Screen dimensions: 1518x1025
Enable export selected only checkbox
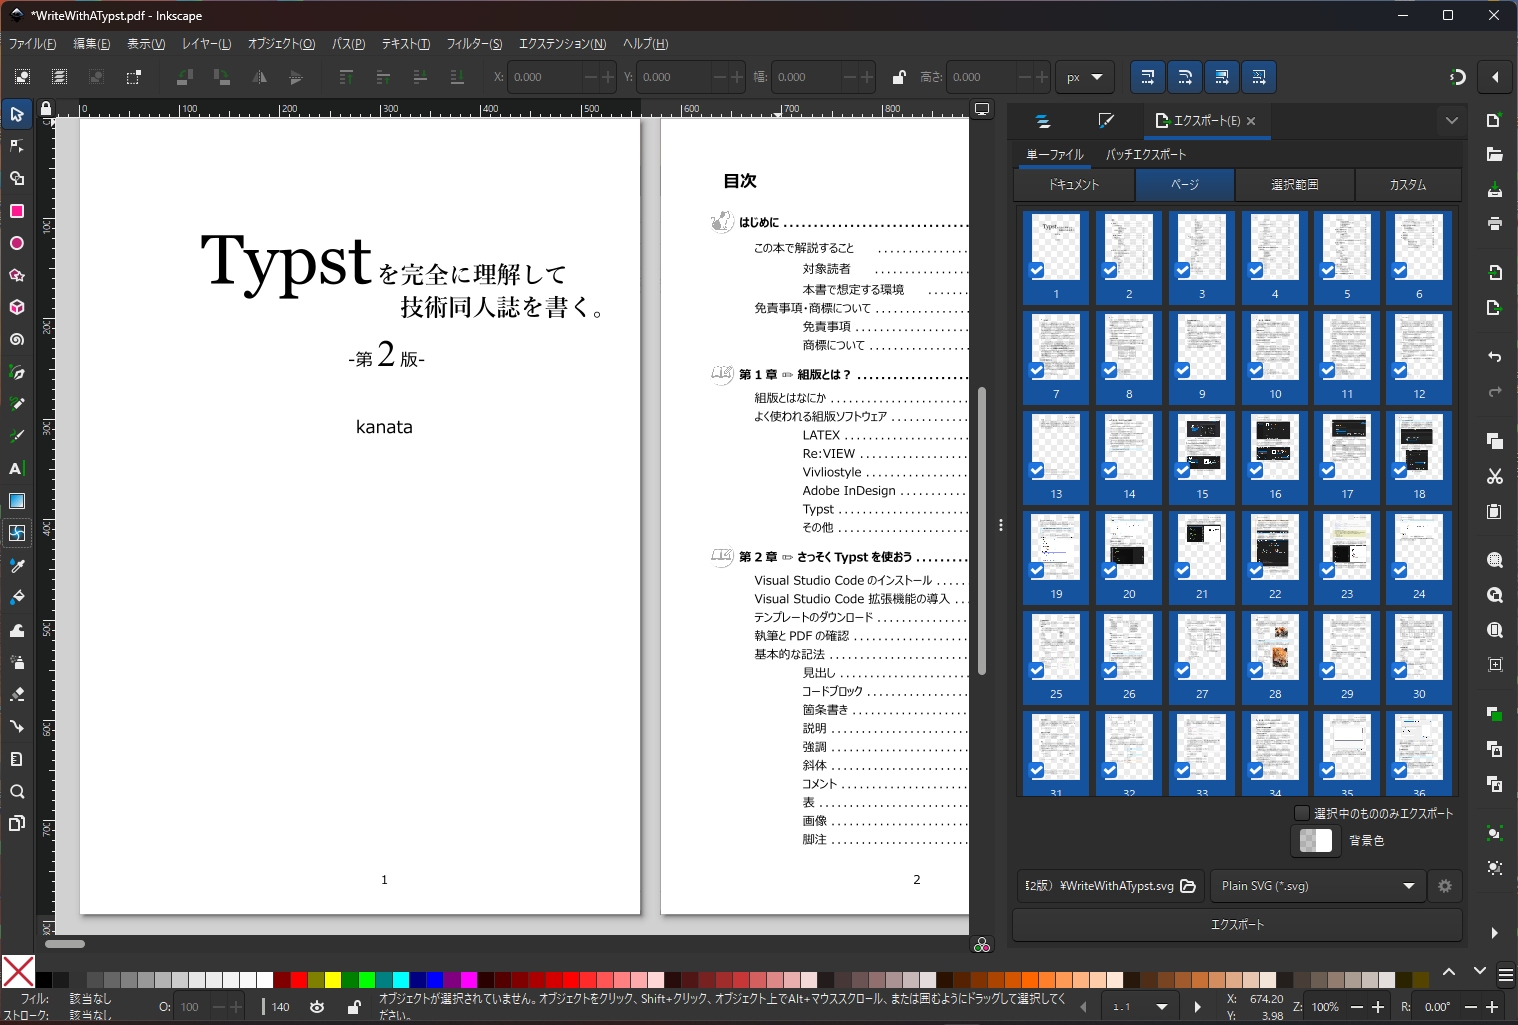1302,813
